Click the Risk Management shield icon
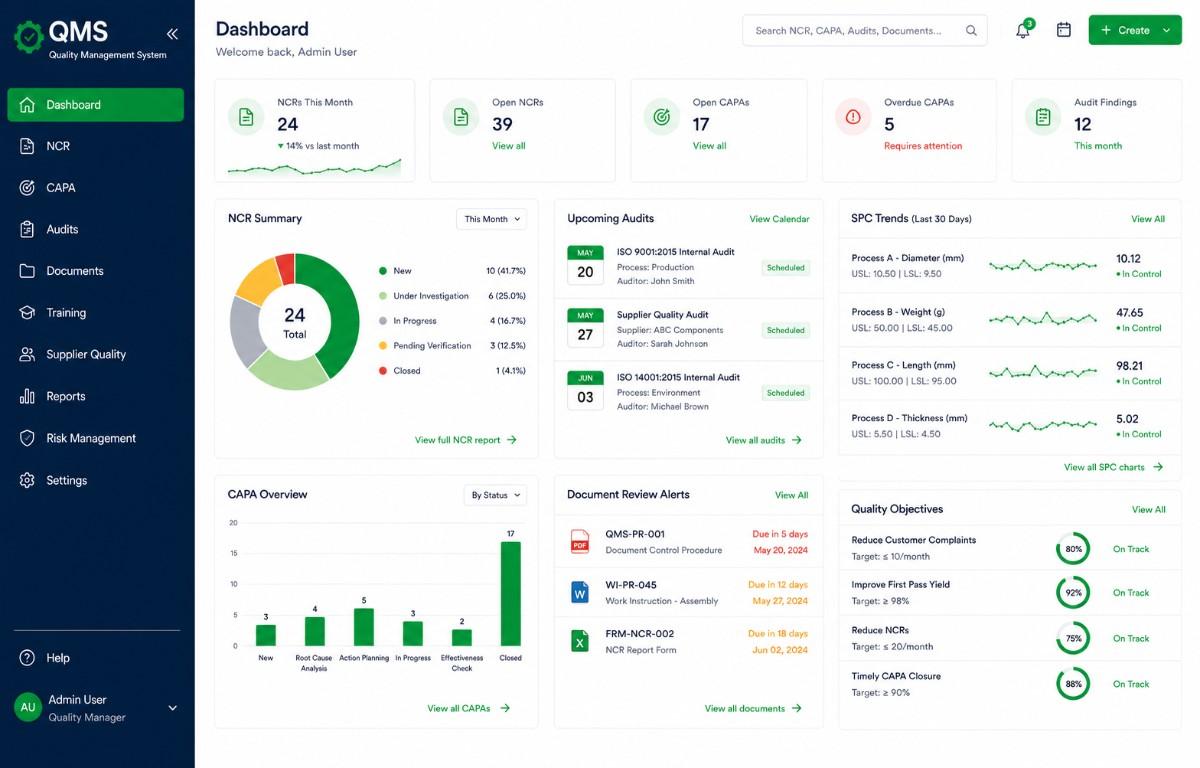The image size is (1200, 768). [27, 438]
